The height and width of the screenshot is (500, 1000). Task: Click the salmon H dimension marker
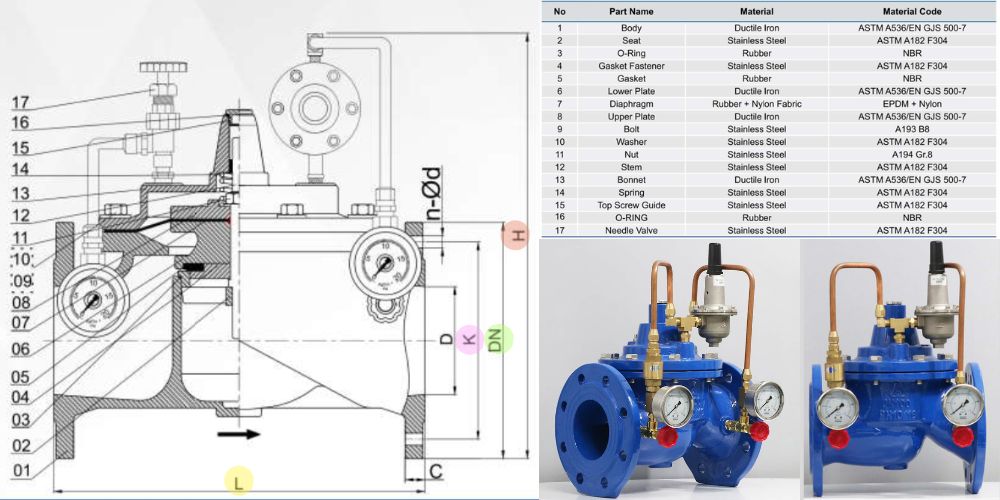coord(514,235)
